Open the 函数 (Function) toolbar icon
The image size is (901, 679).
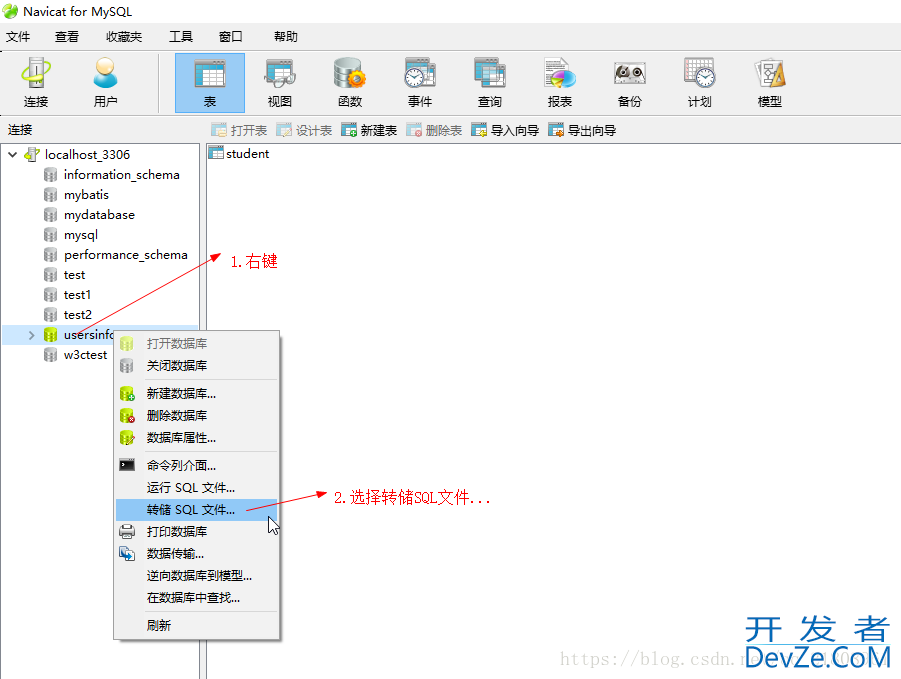coord(349,82)
